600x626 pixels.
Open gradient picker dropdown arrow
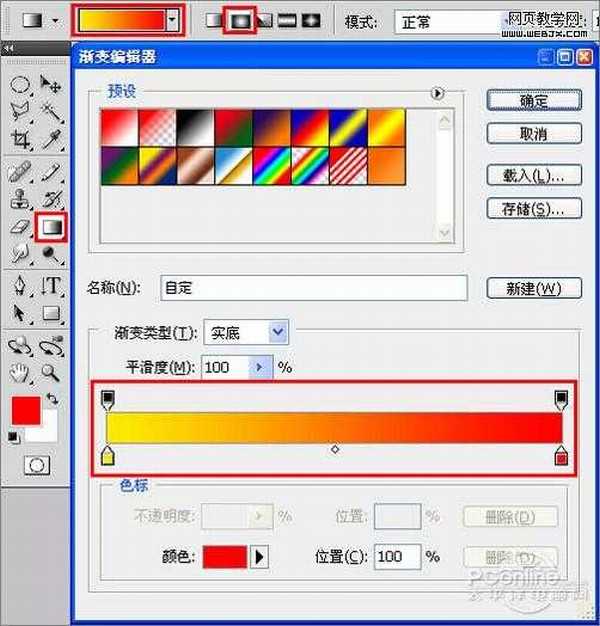point(172,20)
